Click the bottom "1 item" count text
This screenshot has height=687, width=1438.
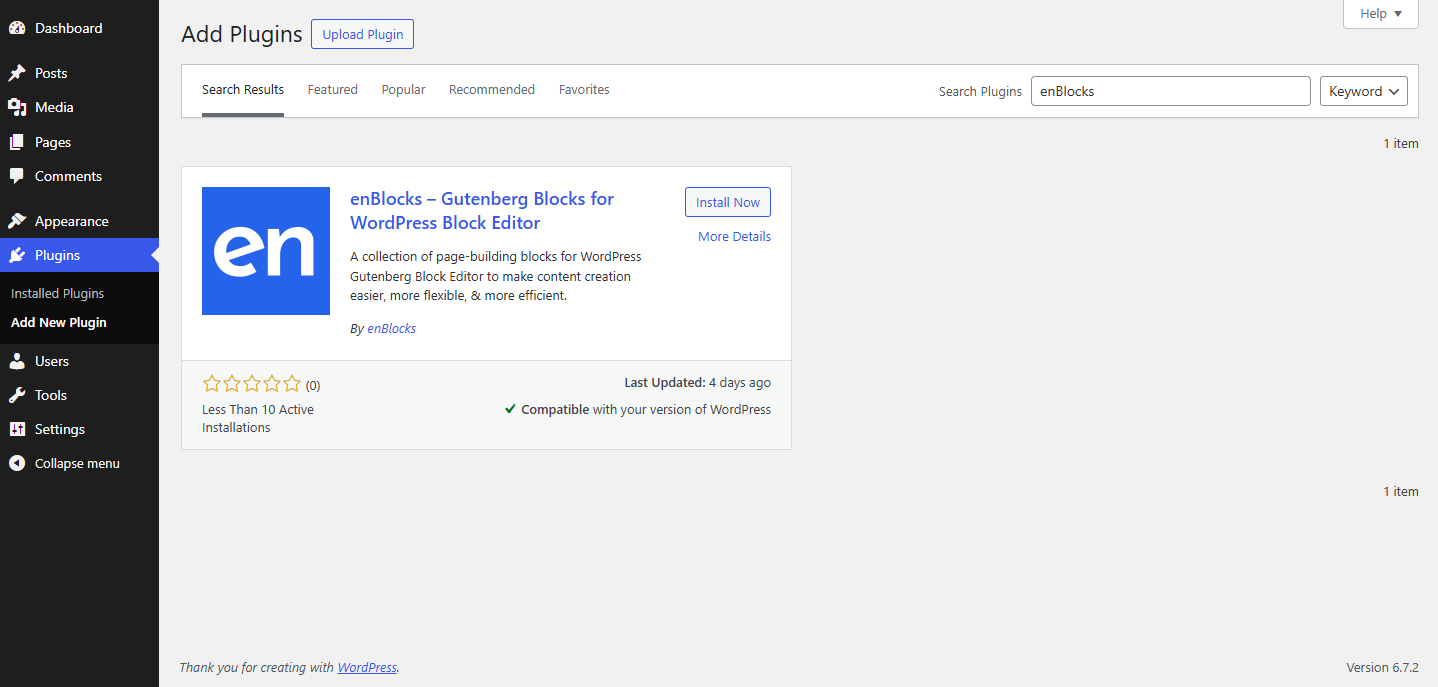pyautogui.click(x=1401, y=492)
